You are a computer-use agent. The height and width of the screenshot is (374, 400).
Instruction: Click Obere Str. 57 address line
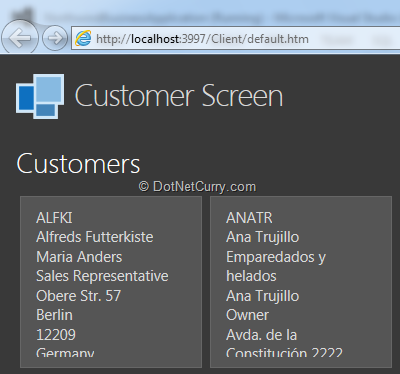pyautogui.click(x=78, y=296)
